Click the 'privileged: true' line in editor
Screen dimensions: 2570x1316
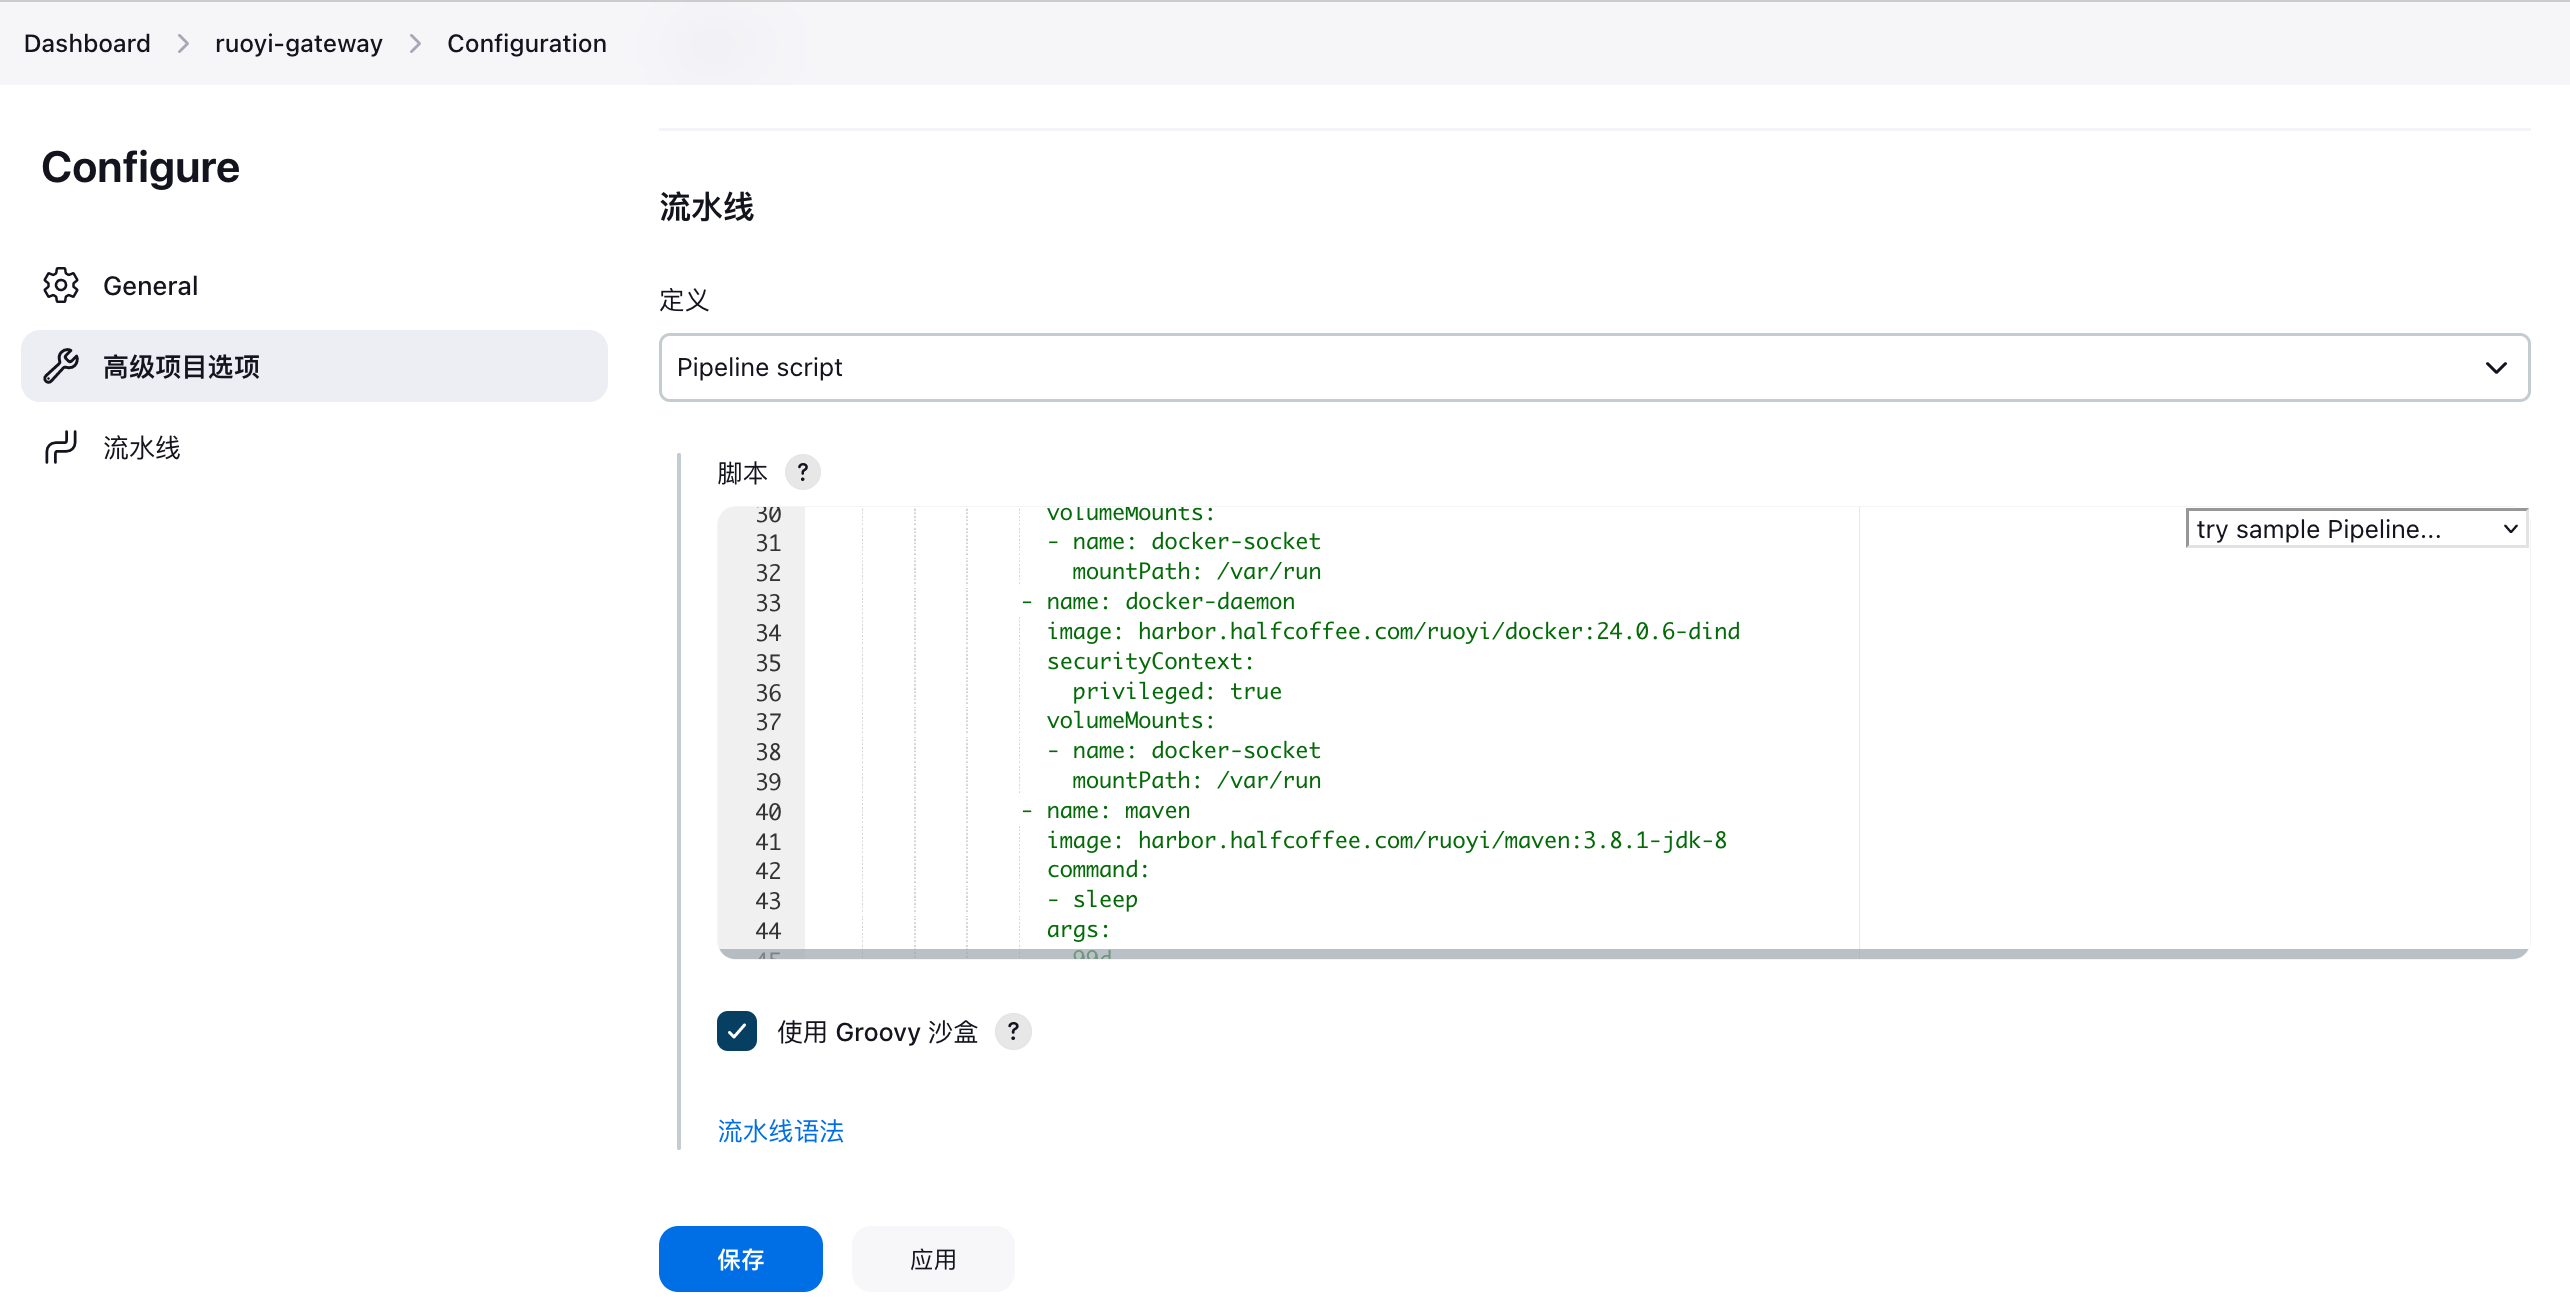tap(1176, 691)
